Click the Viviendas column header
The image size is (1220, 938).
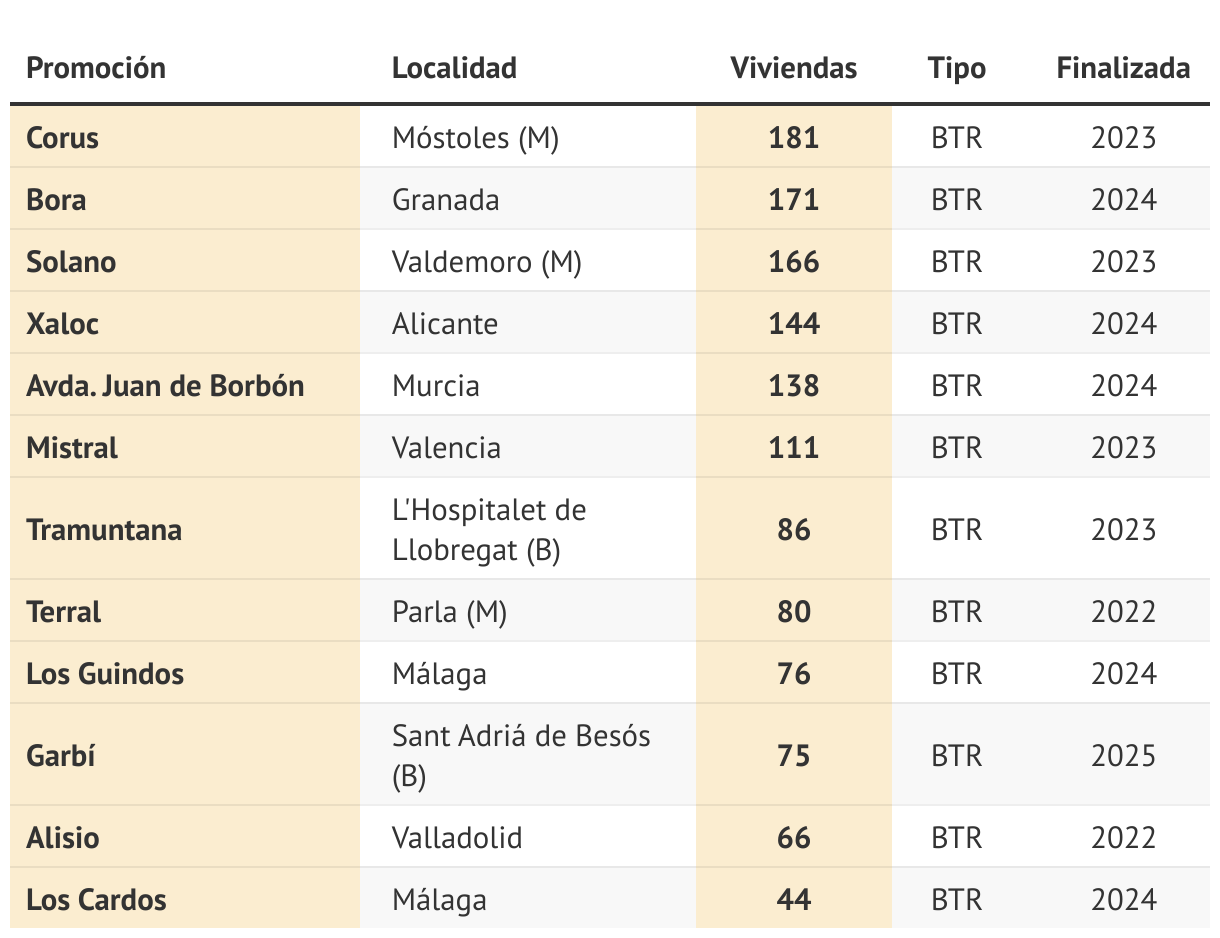pyautogui.click(x=794, y=68)
